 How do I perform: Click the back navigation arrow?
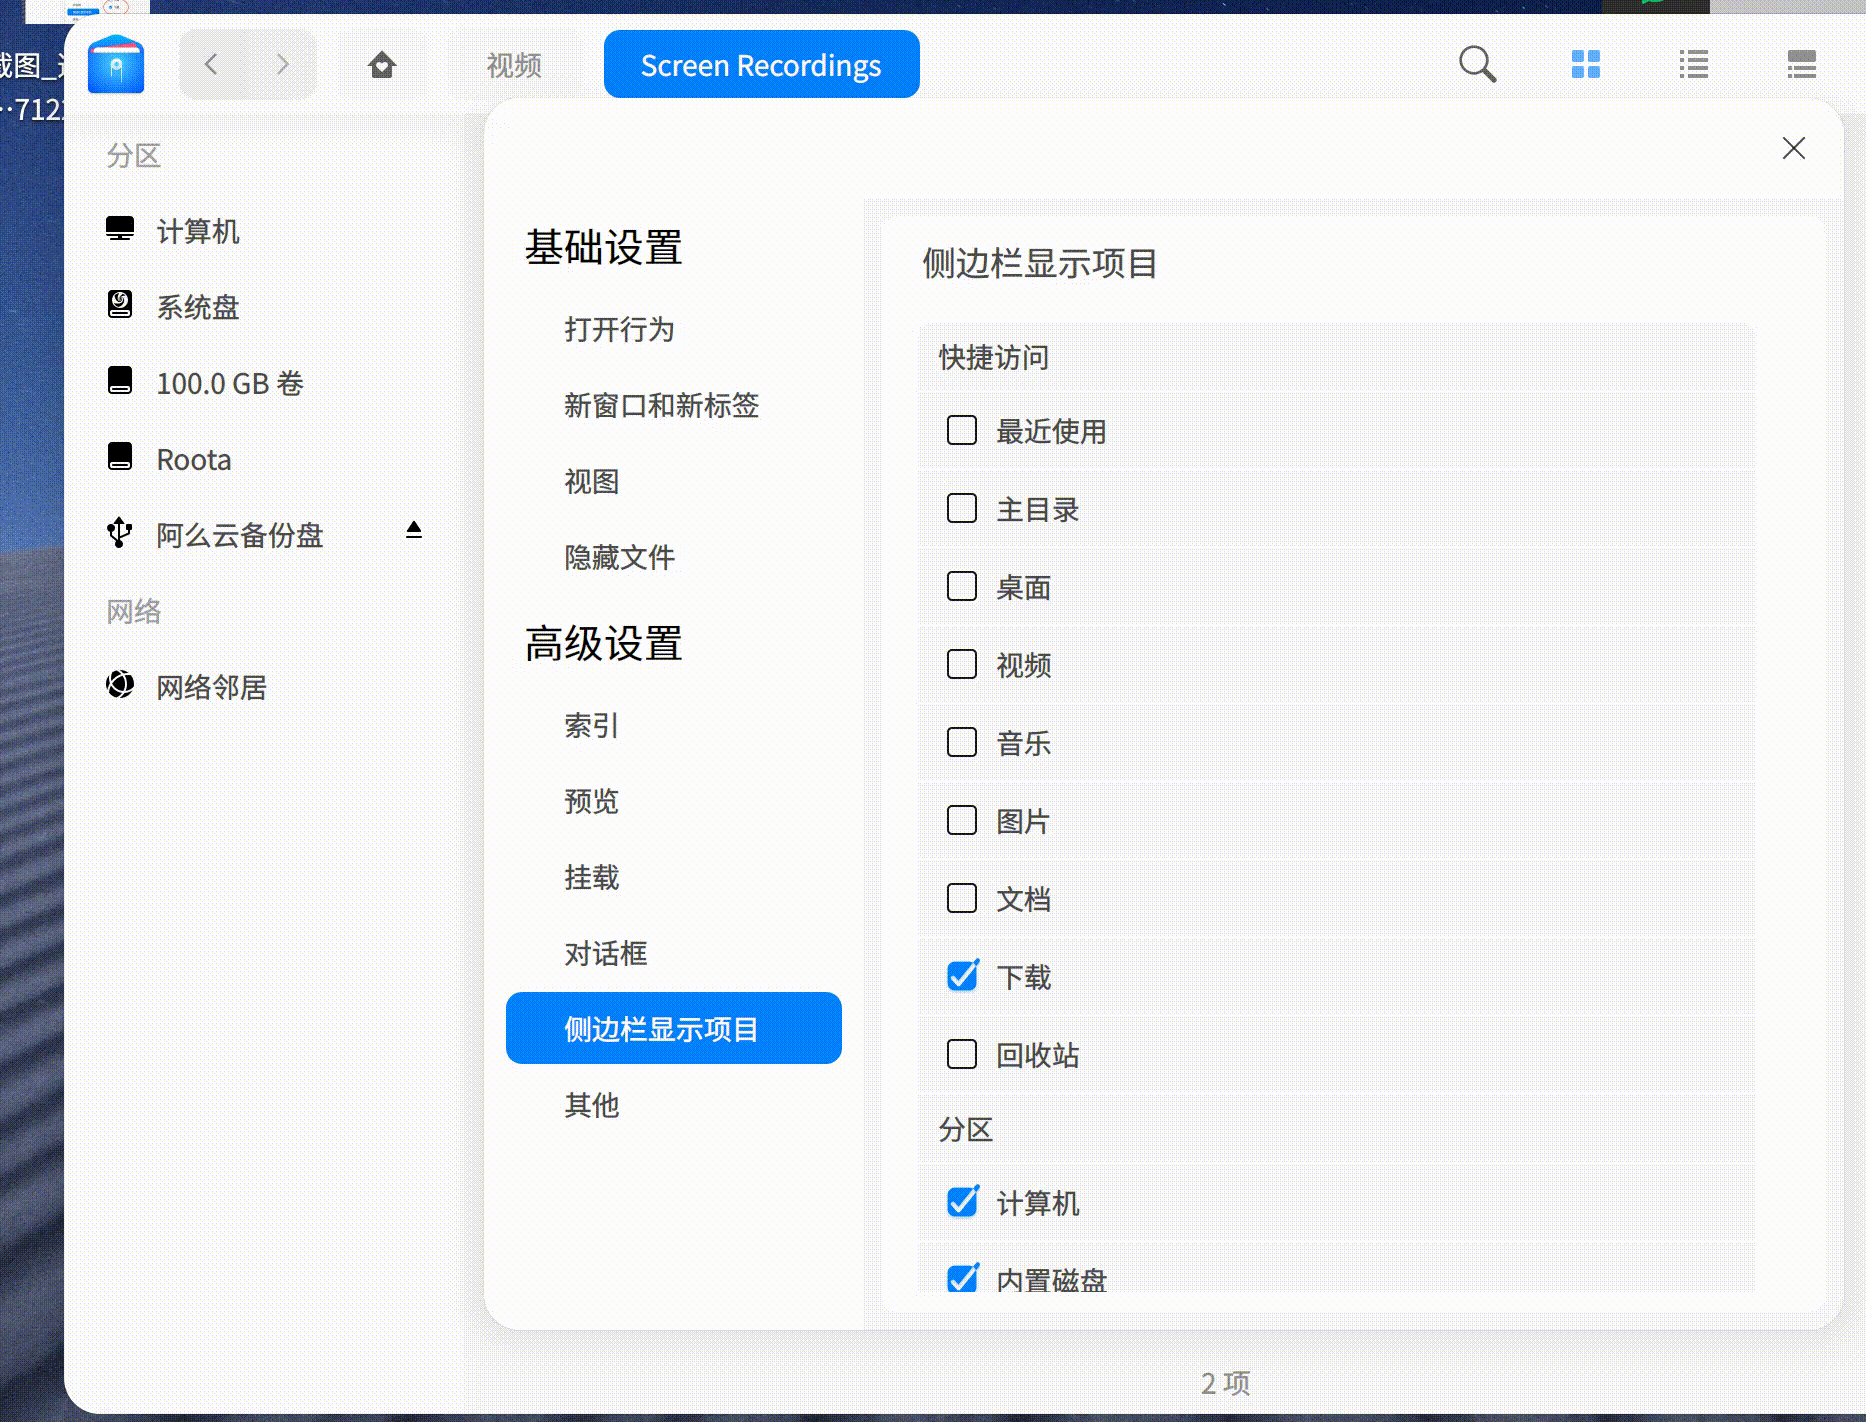pyautogui.click(x=211, y=64)
